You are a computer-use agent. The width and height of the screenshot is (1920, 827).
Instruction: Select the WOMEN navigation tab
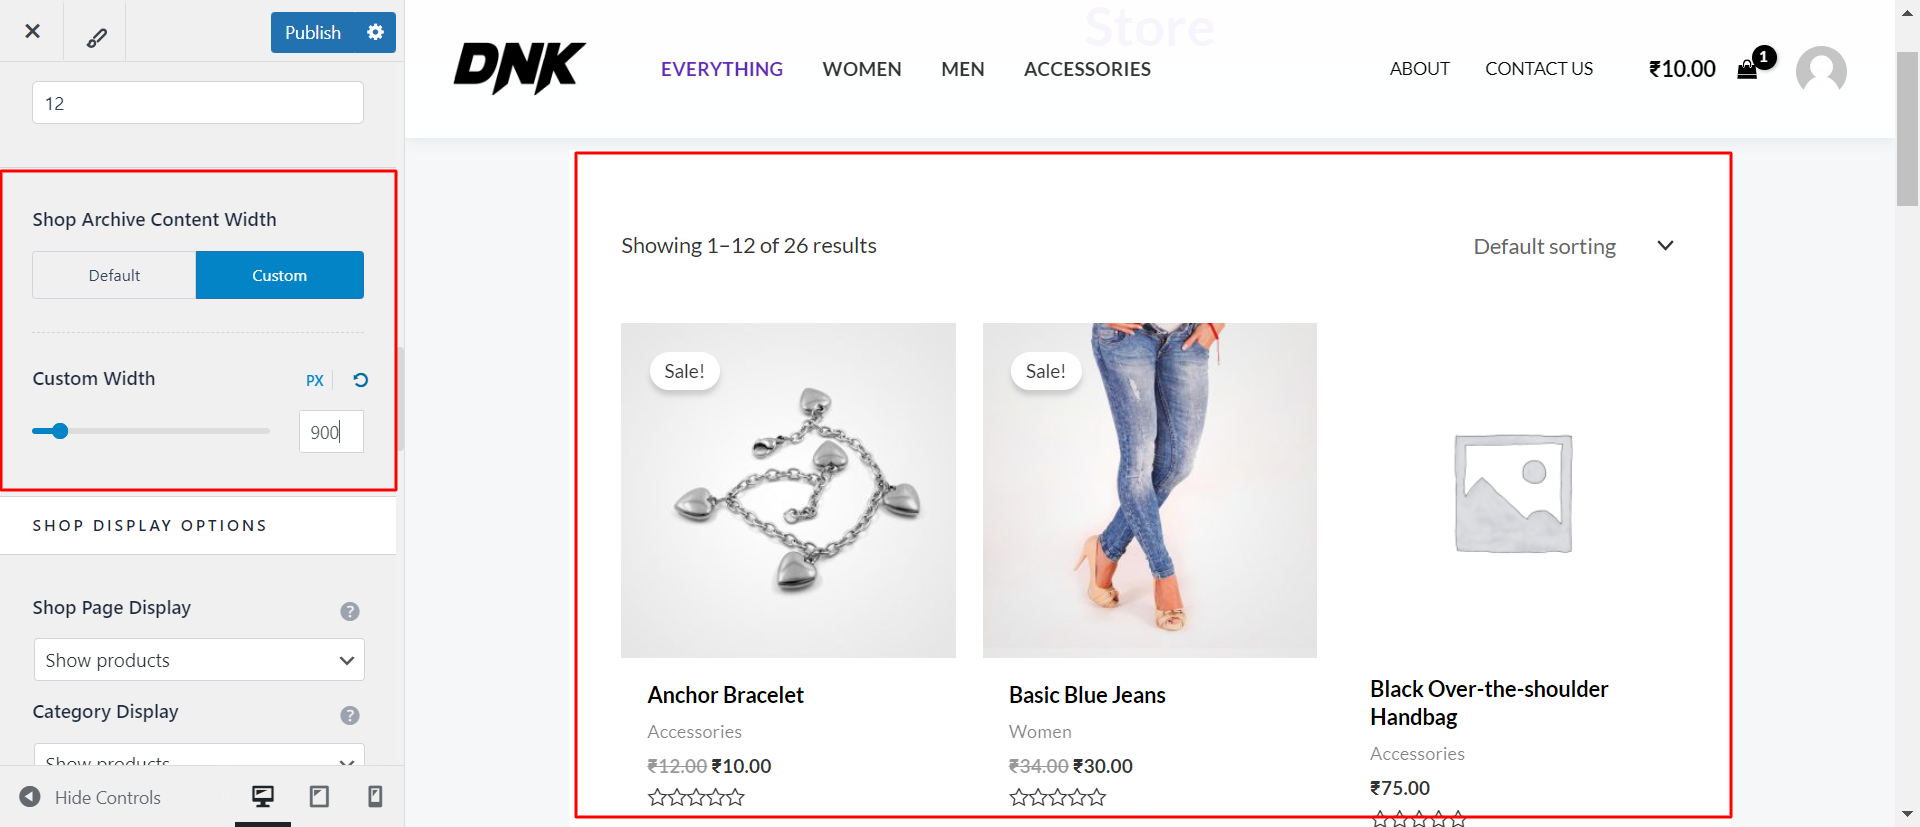point(861,69)
